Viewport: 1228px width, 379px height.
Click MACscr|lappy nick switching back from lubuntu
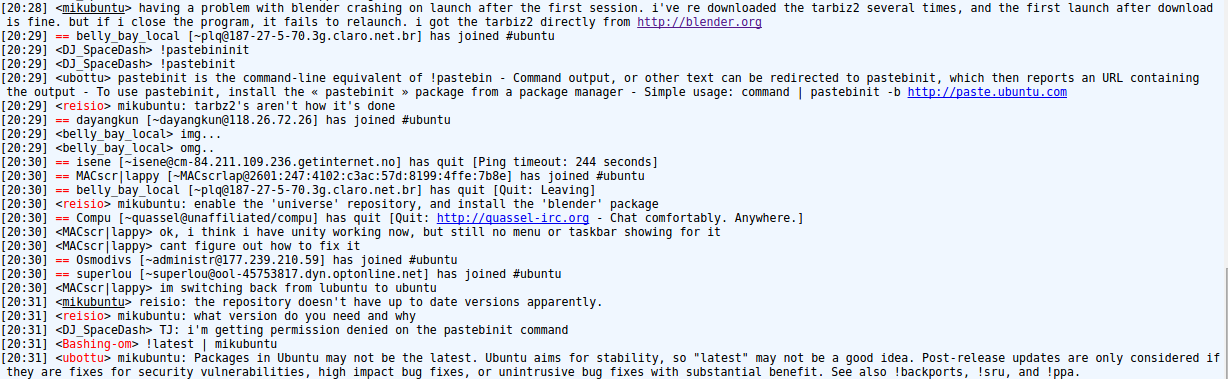[107, 288]
